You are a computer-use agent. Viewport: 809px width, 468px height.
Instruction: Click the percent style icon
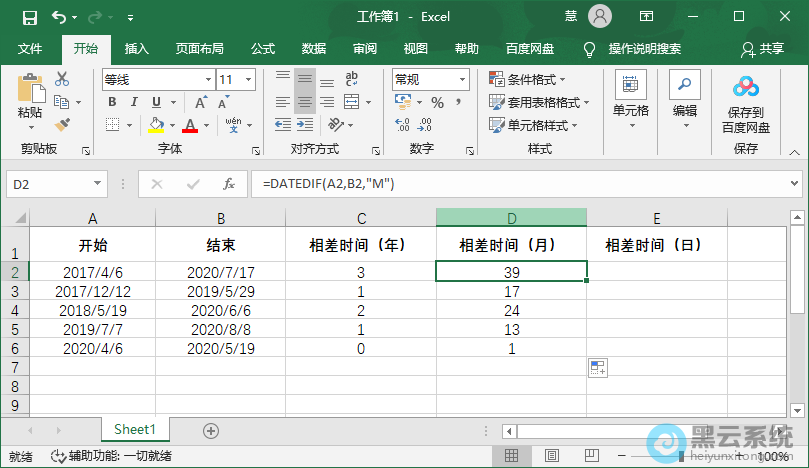[436, 102]
